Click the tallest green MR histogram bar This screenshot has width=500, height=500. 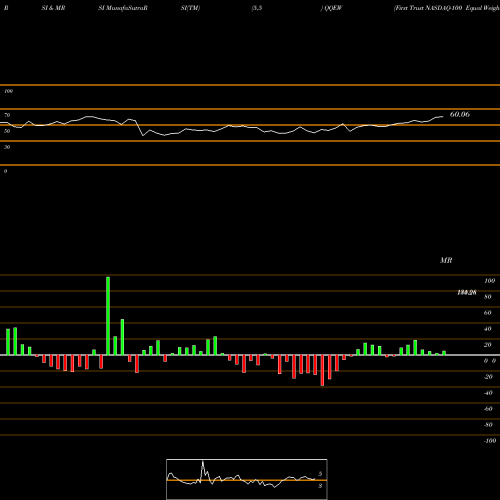(108, 316)
